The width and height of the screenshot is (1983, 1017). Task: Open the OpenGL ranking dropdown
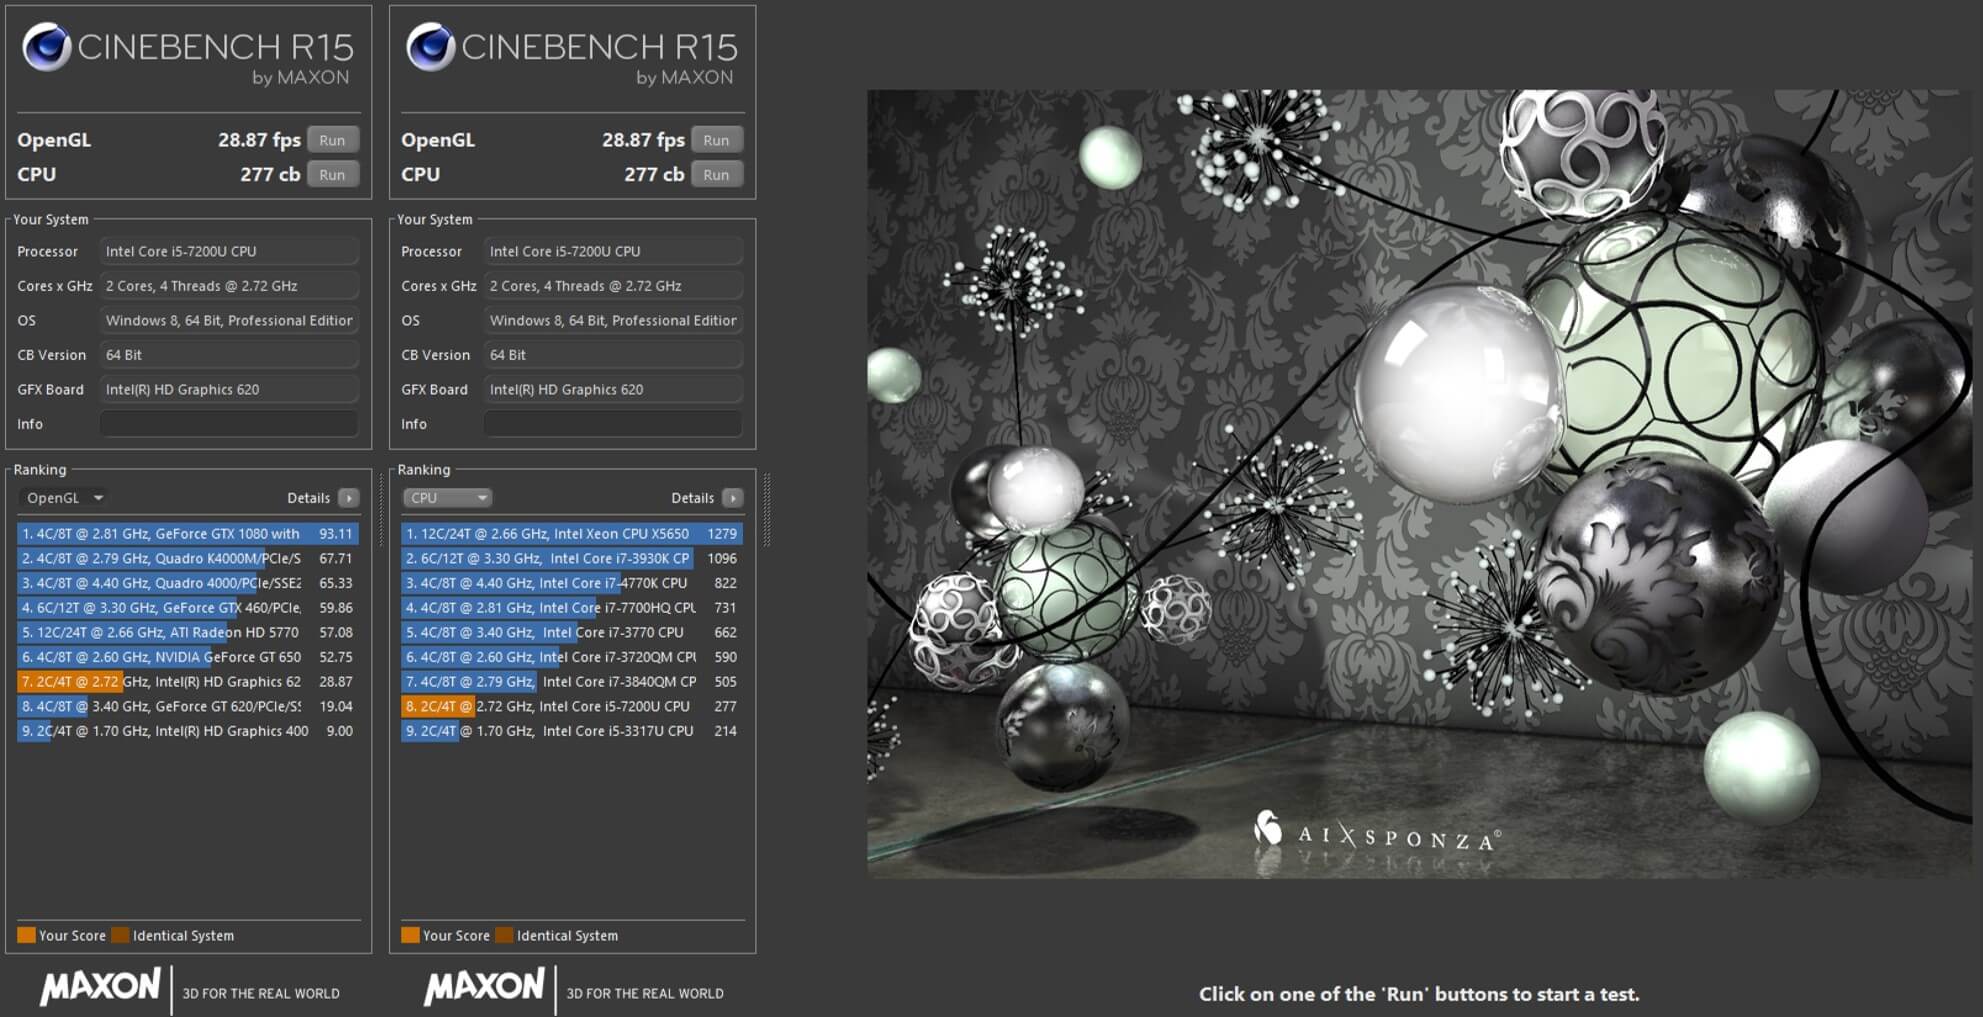click(x=64, y=498)
